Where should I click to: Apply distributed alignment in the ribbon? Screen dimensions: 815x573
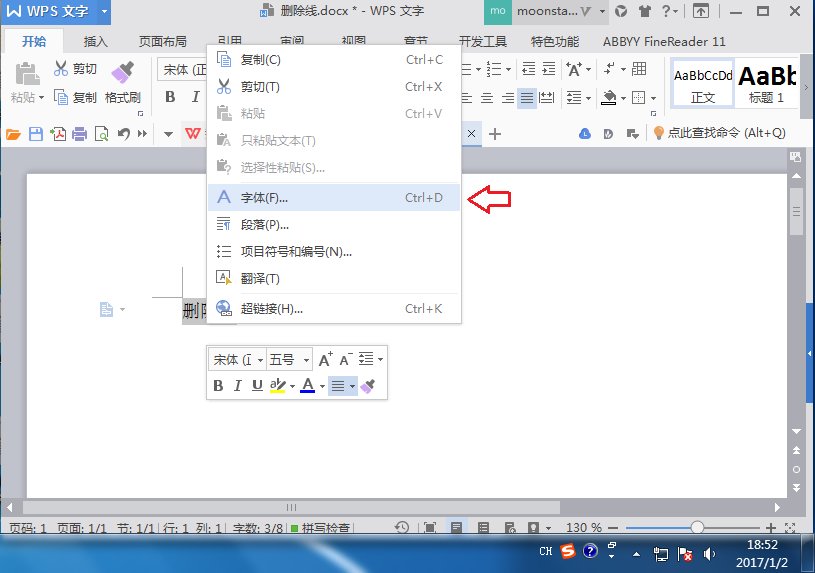click(547, 97)
